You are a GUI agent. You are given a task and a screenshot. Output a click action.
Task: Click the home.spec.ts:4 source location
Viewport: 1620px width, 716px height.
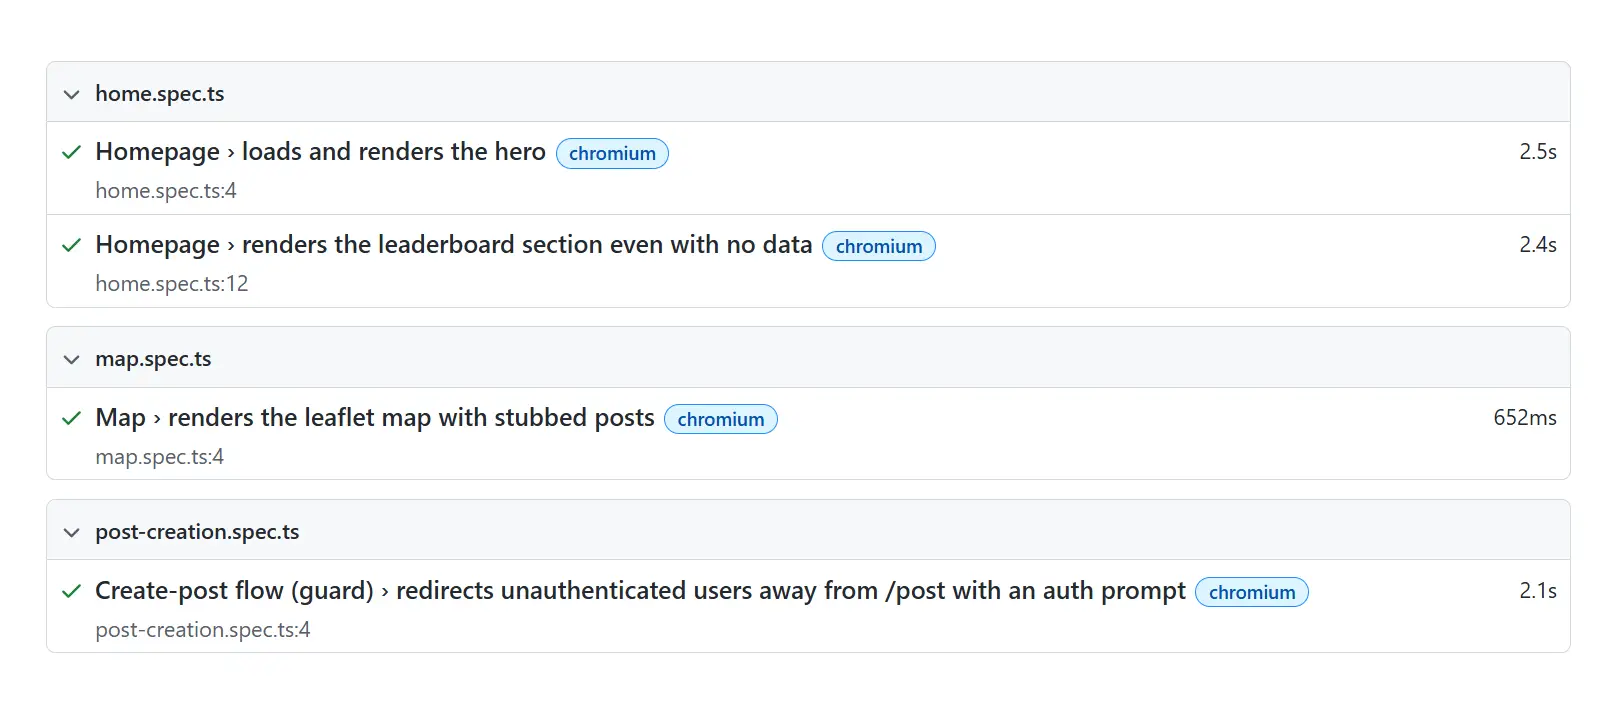point(166,191)
